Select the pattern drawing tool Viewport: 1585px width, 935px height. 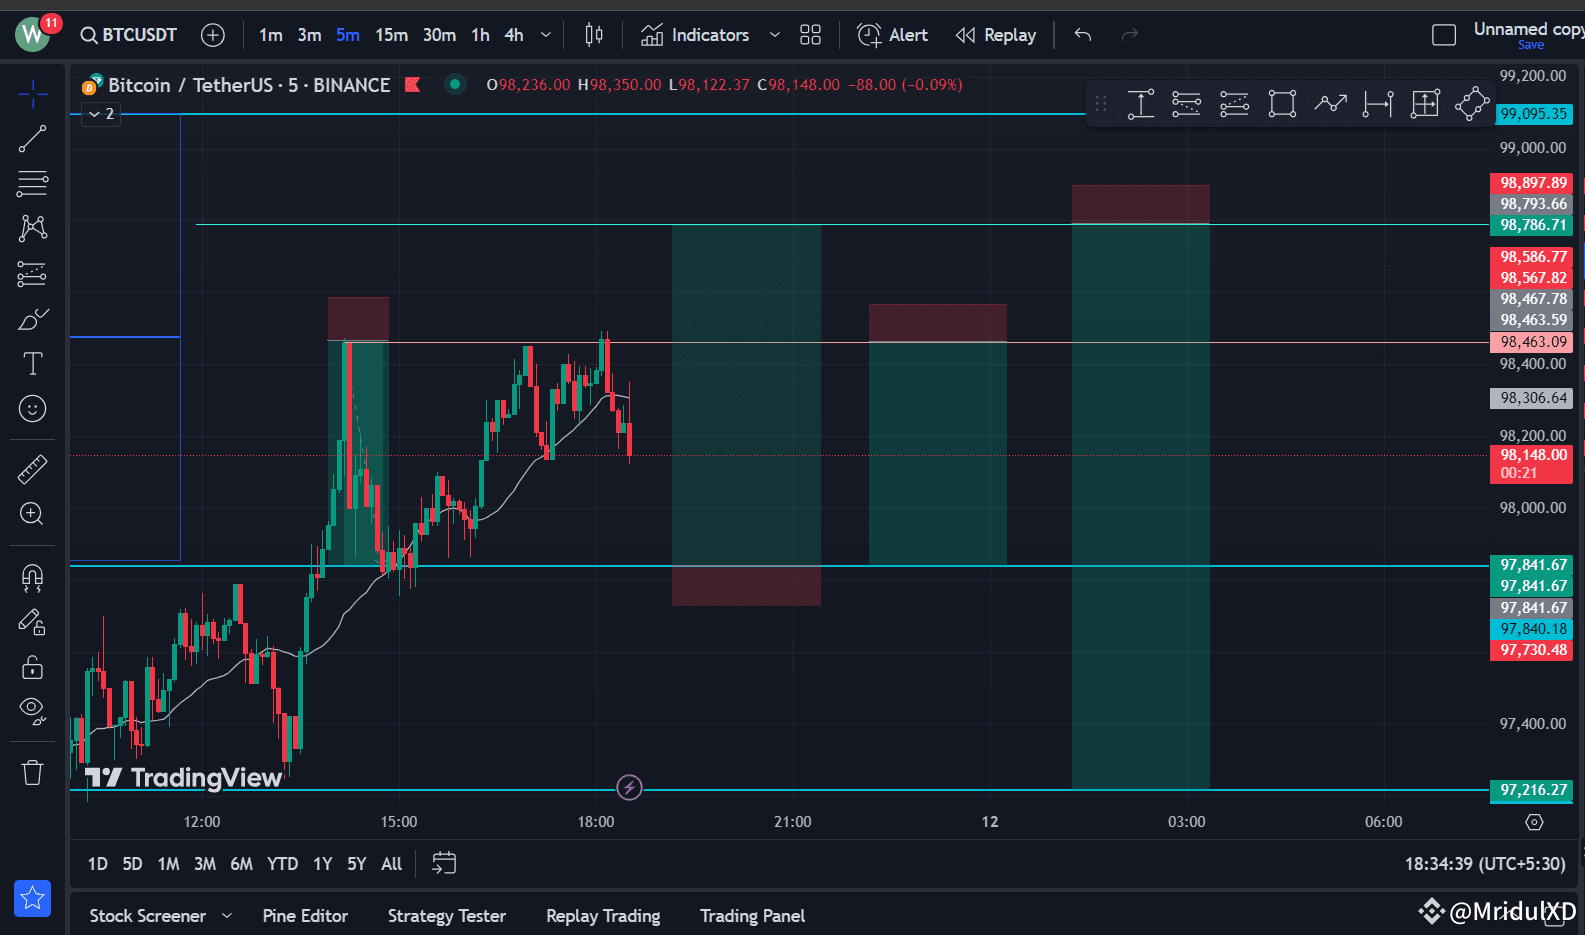(32, 229)
